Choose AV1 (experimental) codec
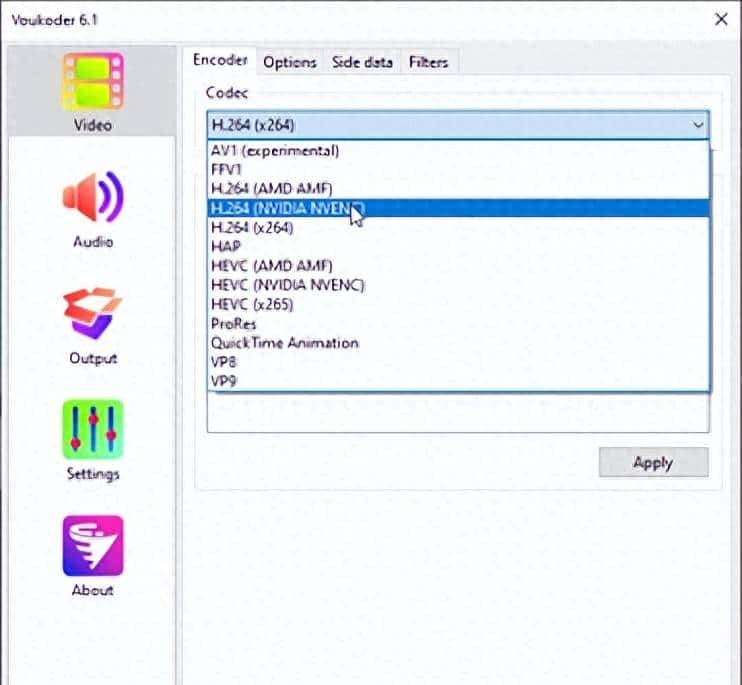This screenshot has height=685, width=742. click(458, 151)
